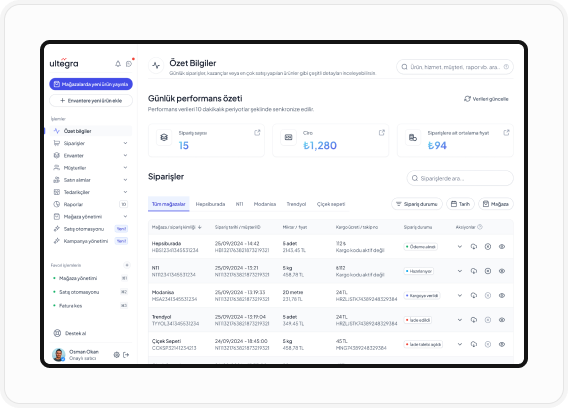Open the messages chat icon
The image size is (568, 408).
tap(129, 64)
